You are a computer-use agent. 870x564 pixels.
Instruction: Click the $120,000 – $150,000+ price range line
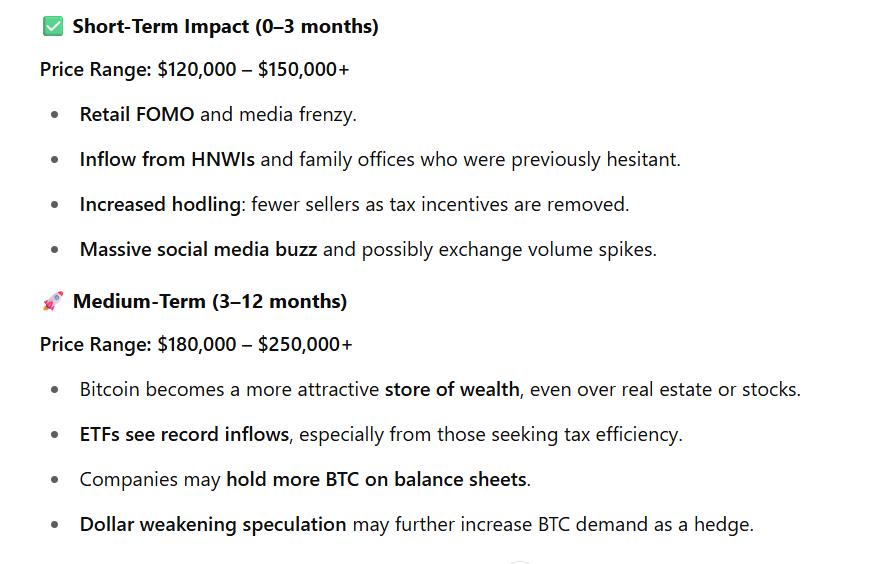pyautogui.click(x=196, y=69)
